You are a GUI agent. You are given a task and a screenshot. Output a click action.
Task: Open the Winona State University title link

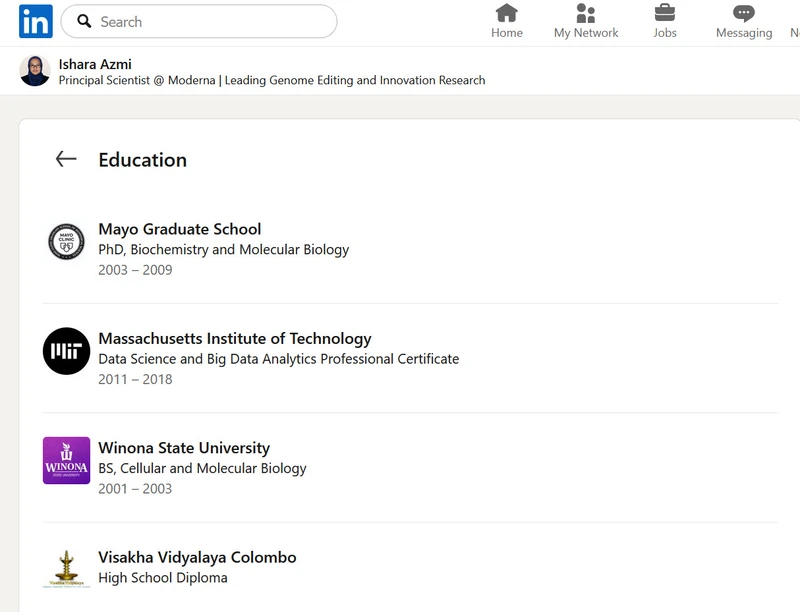tap(184, 448)
